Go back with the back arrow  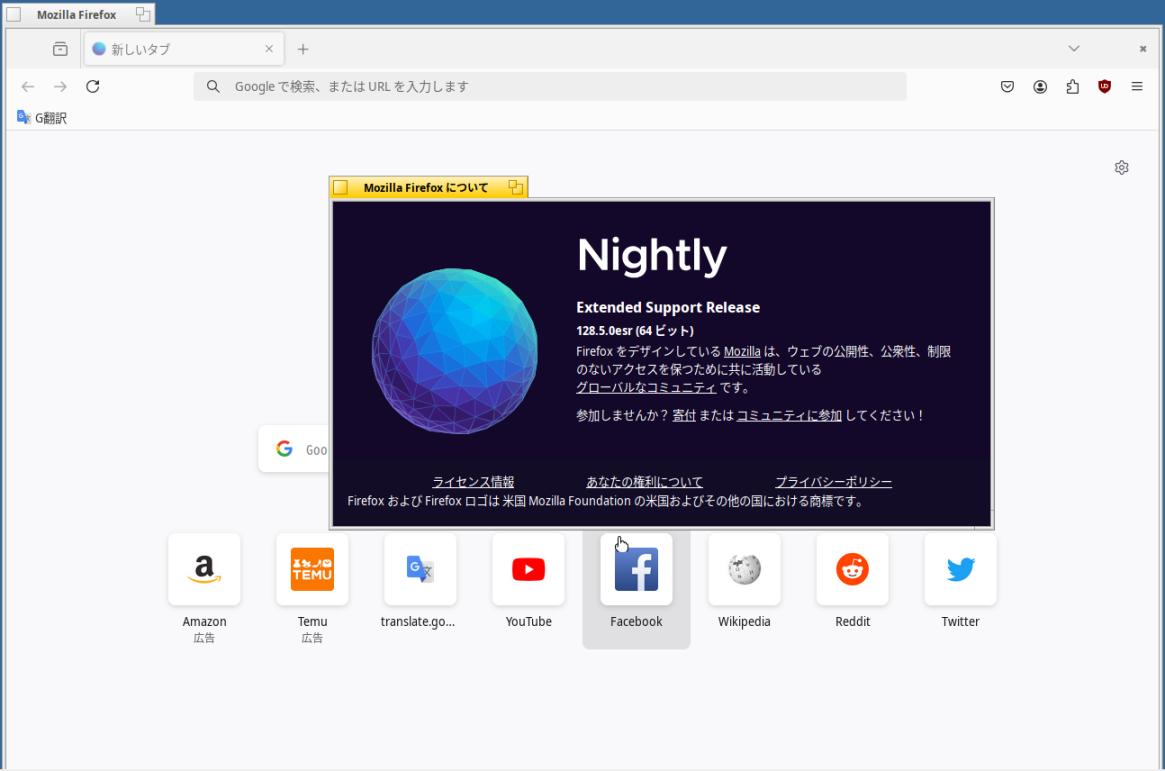tap(28, 87)
